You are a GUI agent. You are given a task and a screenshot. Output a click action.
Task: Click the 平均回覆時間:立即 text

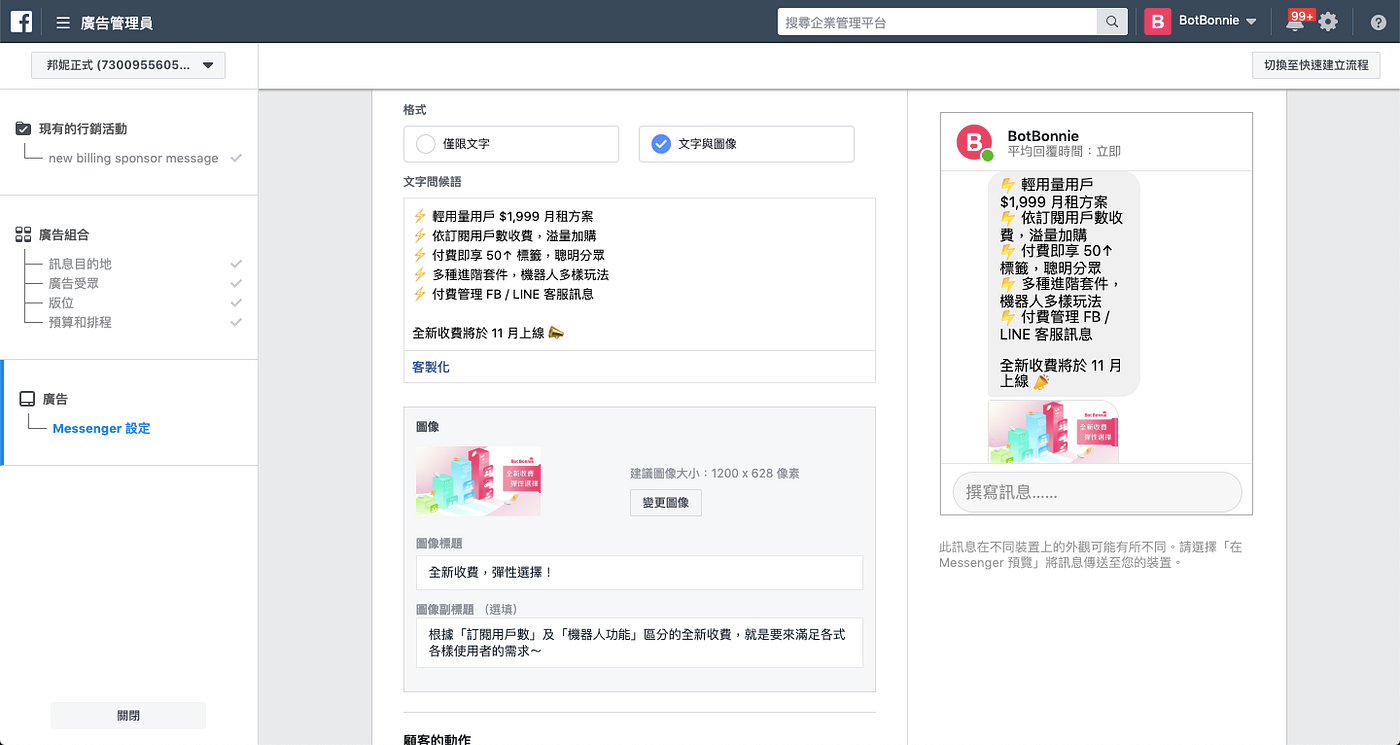tap(1064, 152)
